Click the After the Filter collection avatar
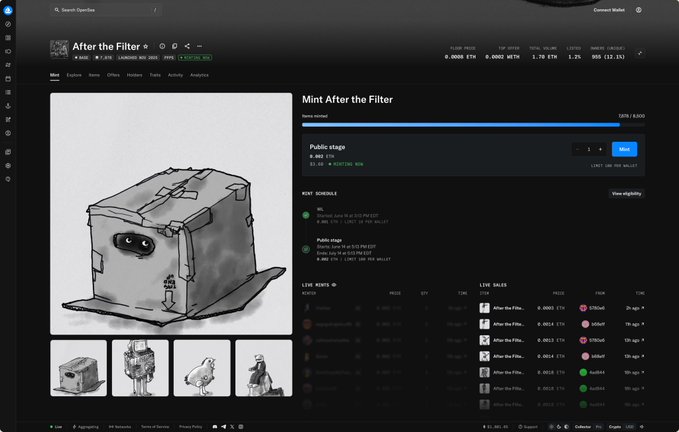 [x=59, y=49]
